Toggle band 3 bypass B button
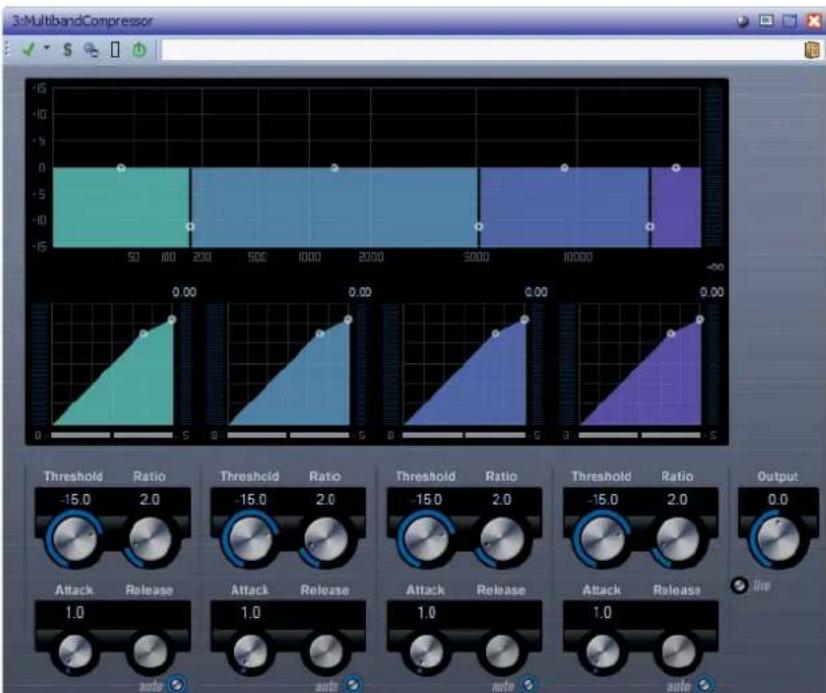 (390, 435)
